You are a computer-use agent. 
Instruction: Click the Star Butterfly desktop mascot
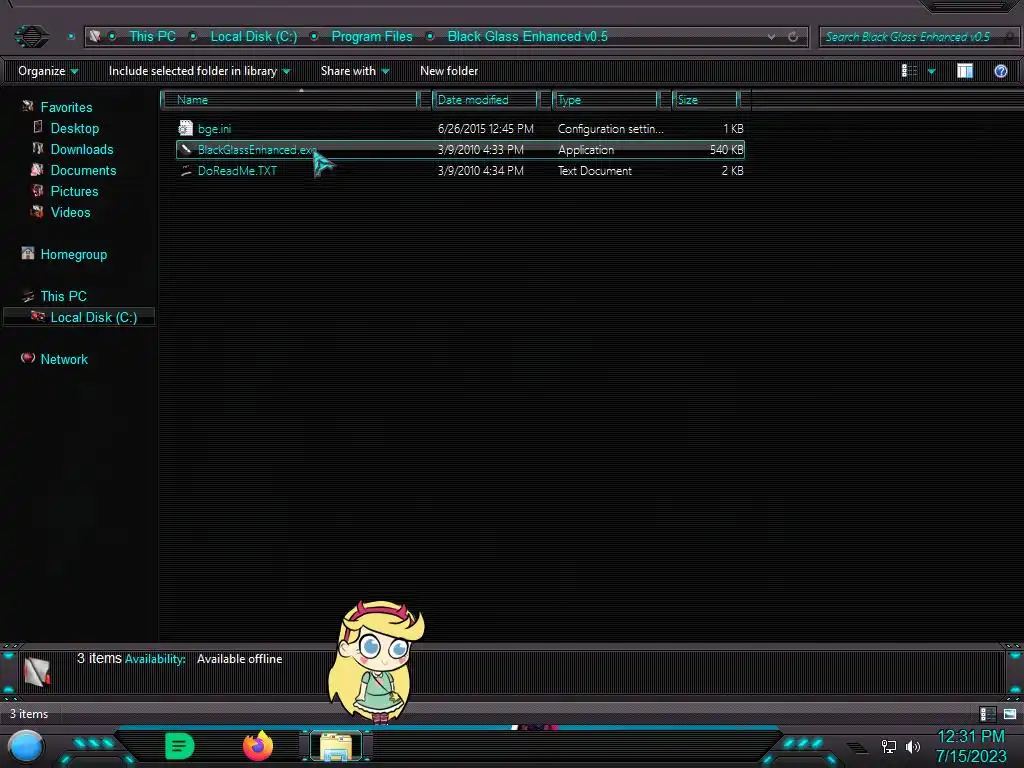377,662
